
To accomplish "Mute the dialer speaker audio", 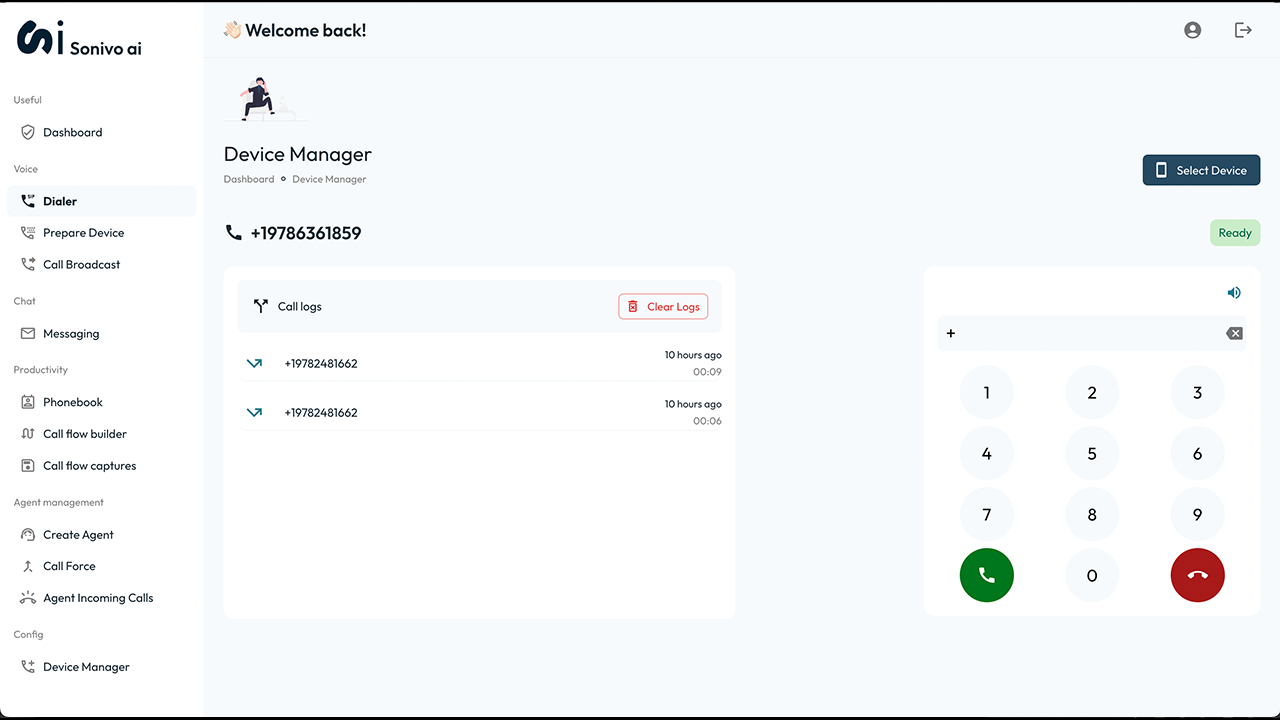I will point(1234,292).
